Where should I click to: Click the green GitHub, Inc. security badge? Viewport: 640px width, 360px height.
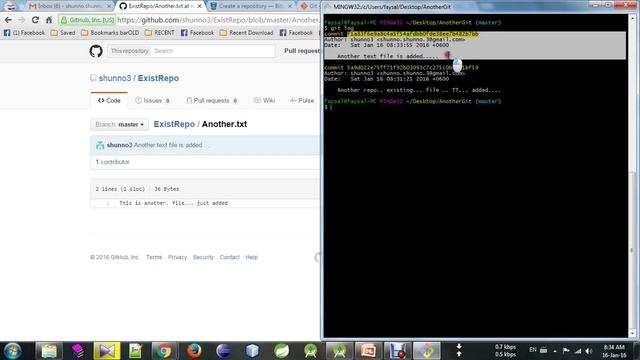(87, 20)
